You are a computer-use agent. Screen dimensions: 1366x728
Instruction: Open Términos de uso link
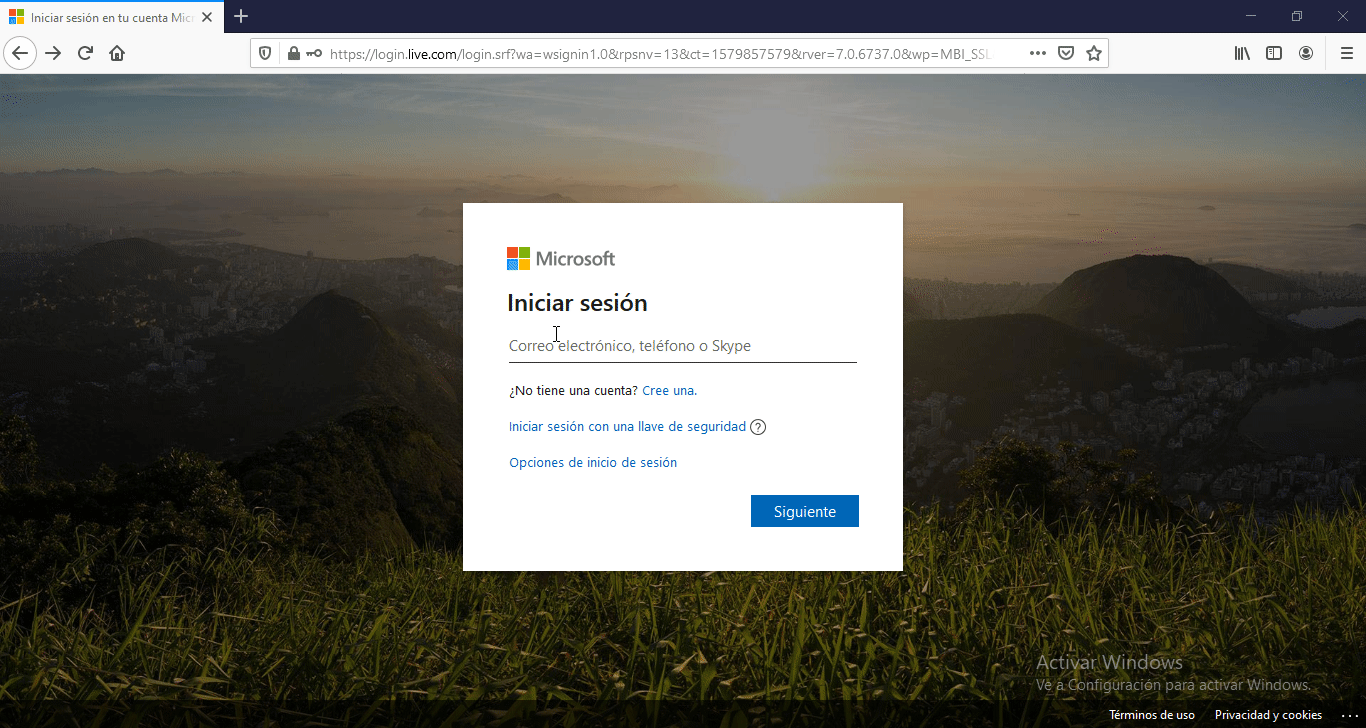pyautogui.click(x=1152, y=715)
